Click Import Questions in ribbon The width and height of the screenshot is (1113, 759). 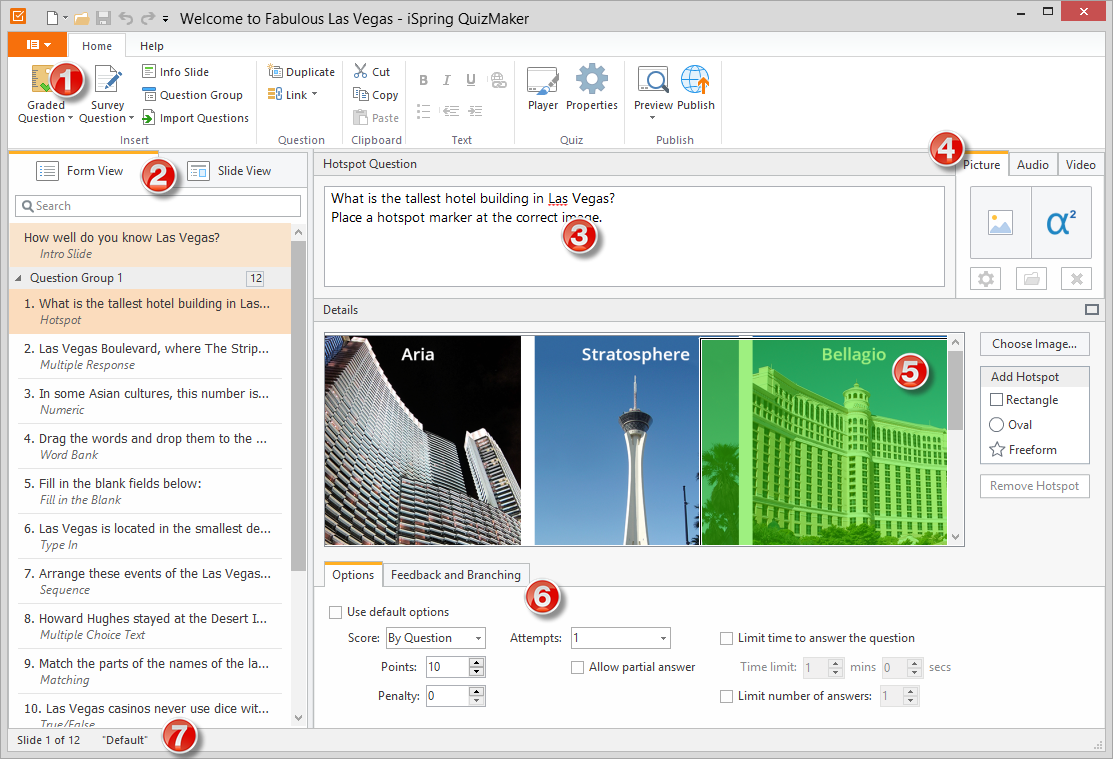(195, 118)
